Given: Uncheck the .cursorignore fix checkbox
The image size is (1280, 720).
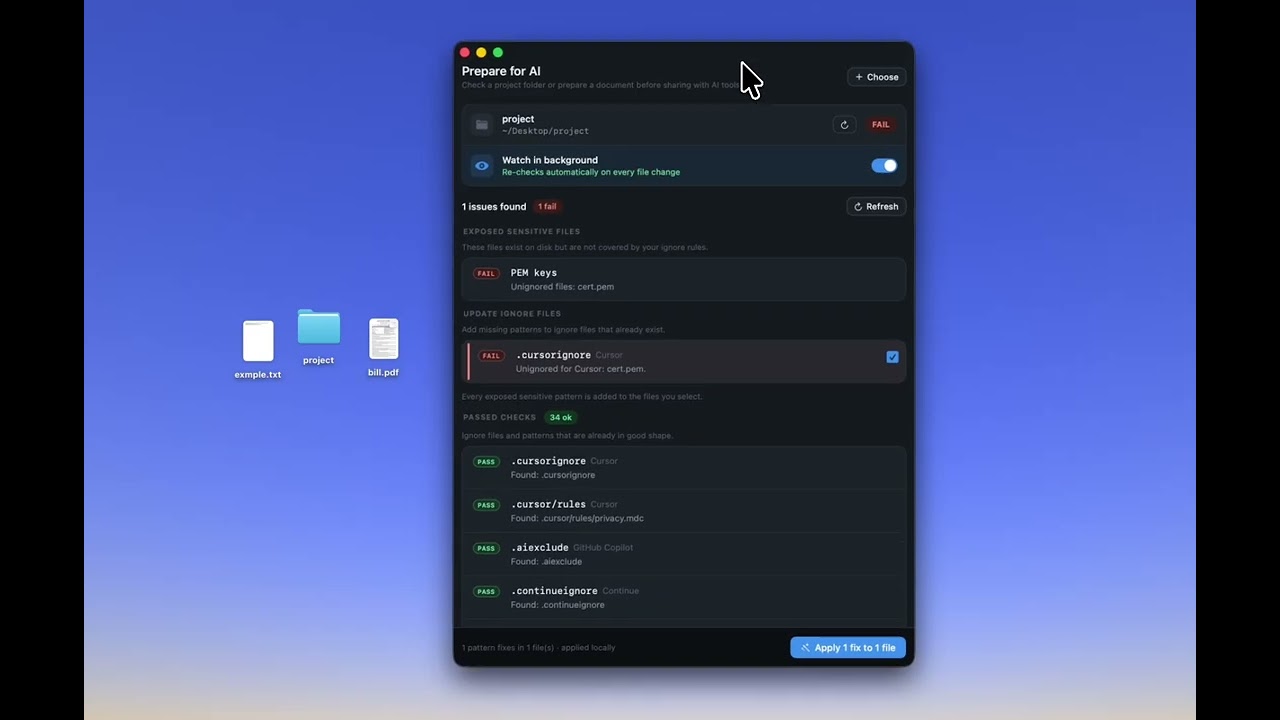Looking at the screenshot, I should click(x=892, y=357).
